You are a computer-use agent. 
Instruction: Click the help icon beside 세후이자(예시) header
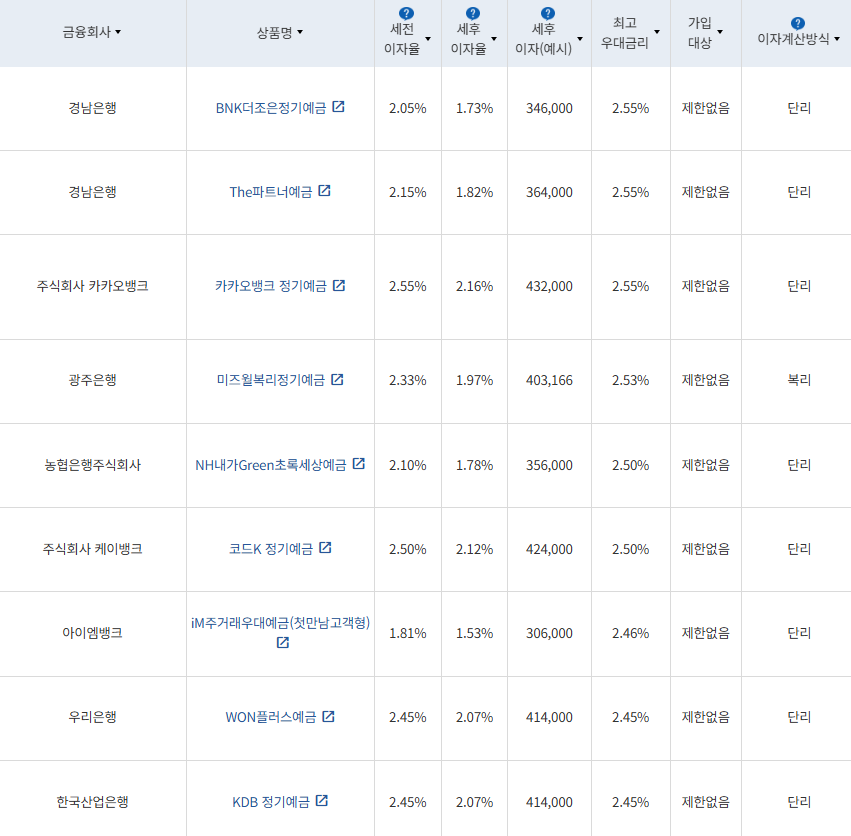coord(548,13)
